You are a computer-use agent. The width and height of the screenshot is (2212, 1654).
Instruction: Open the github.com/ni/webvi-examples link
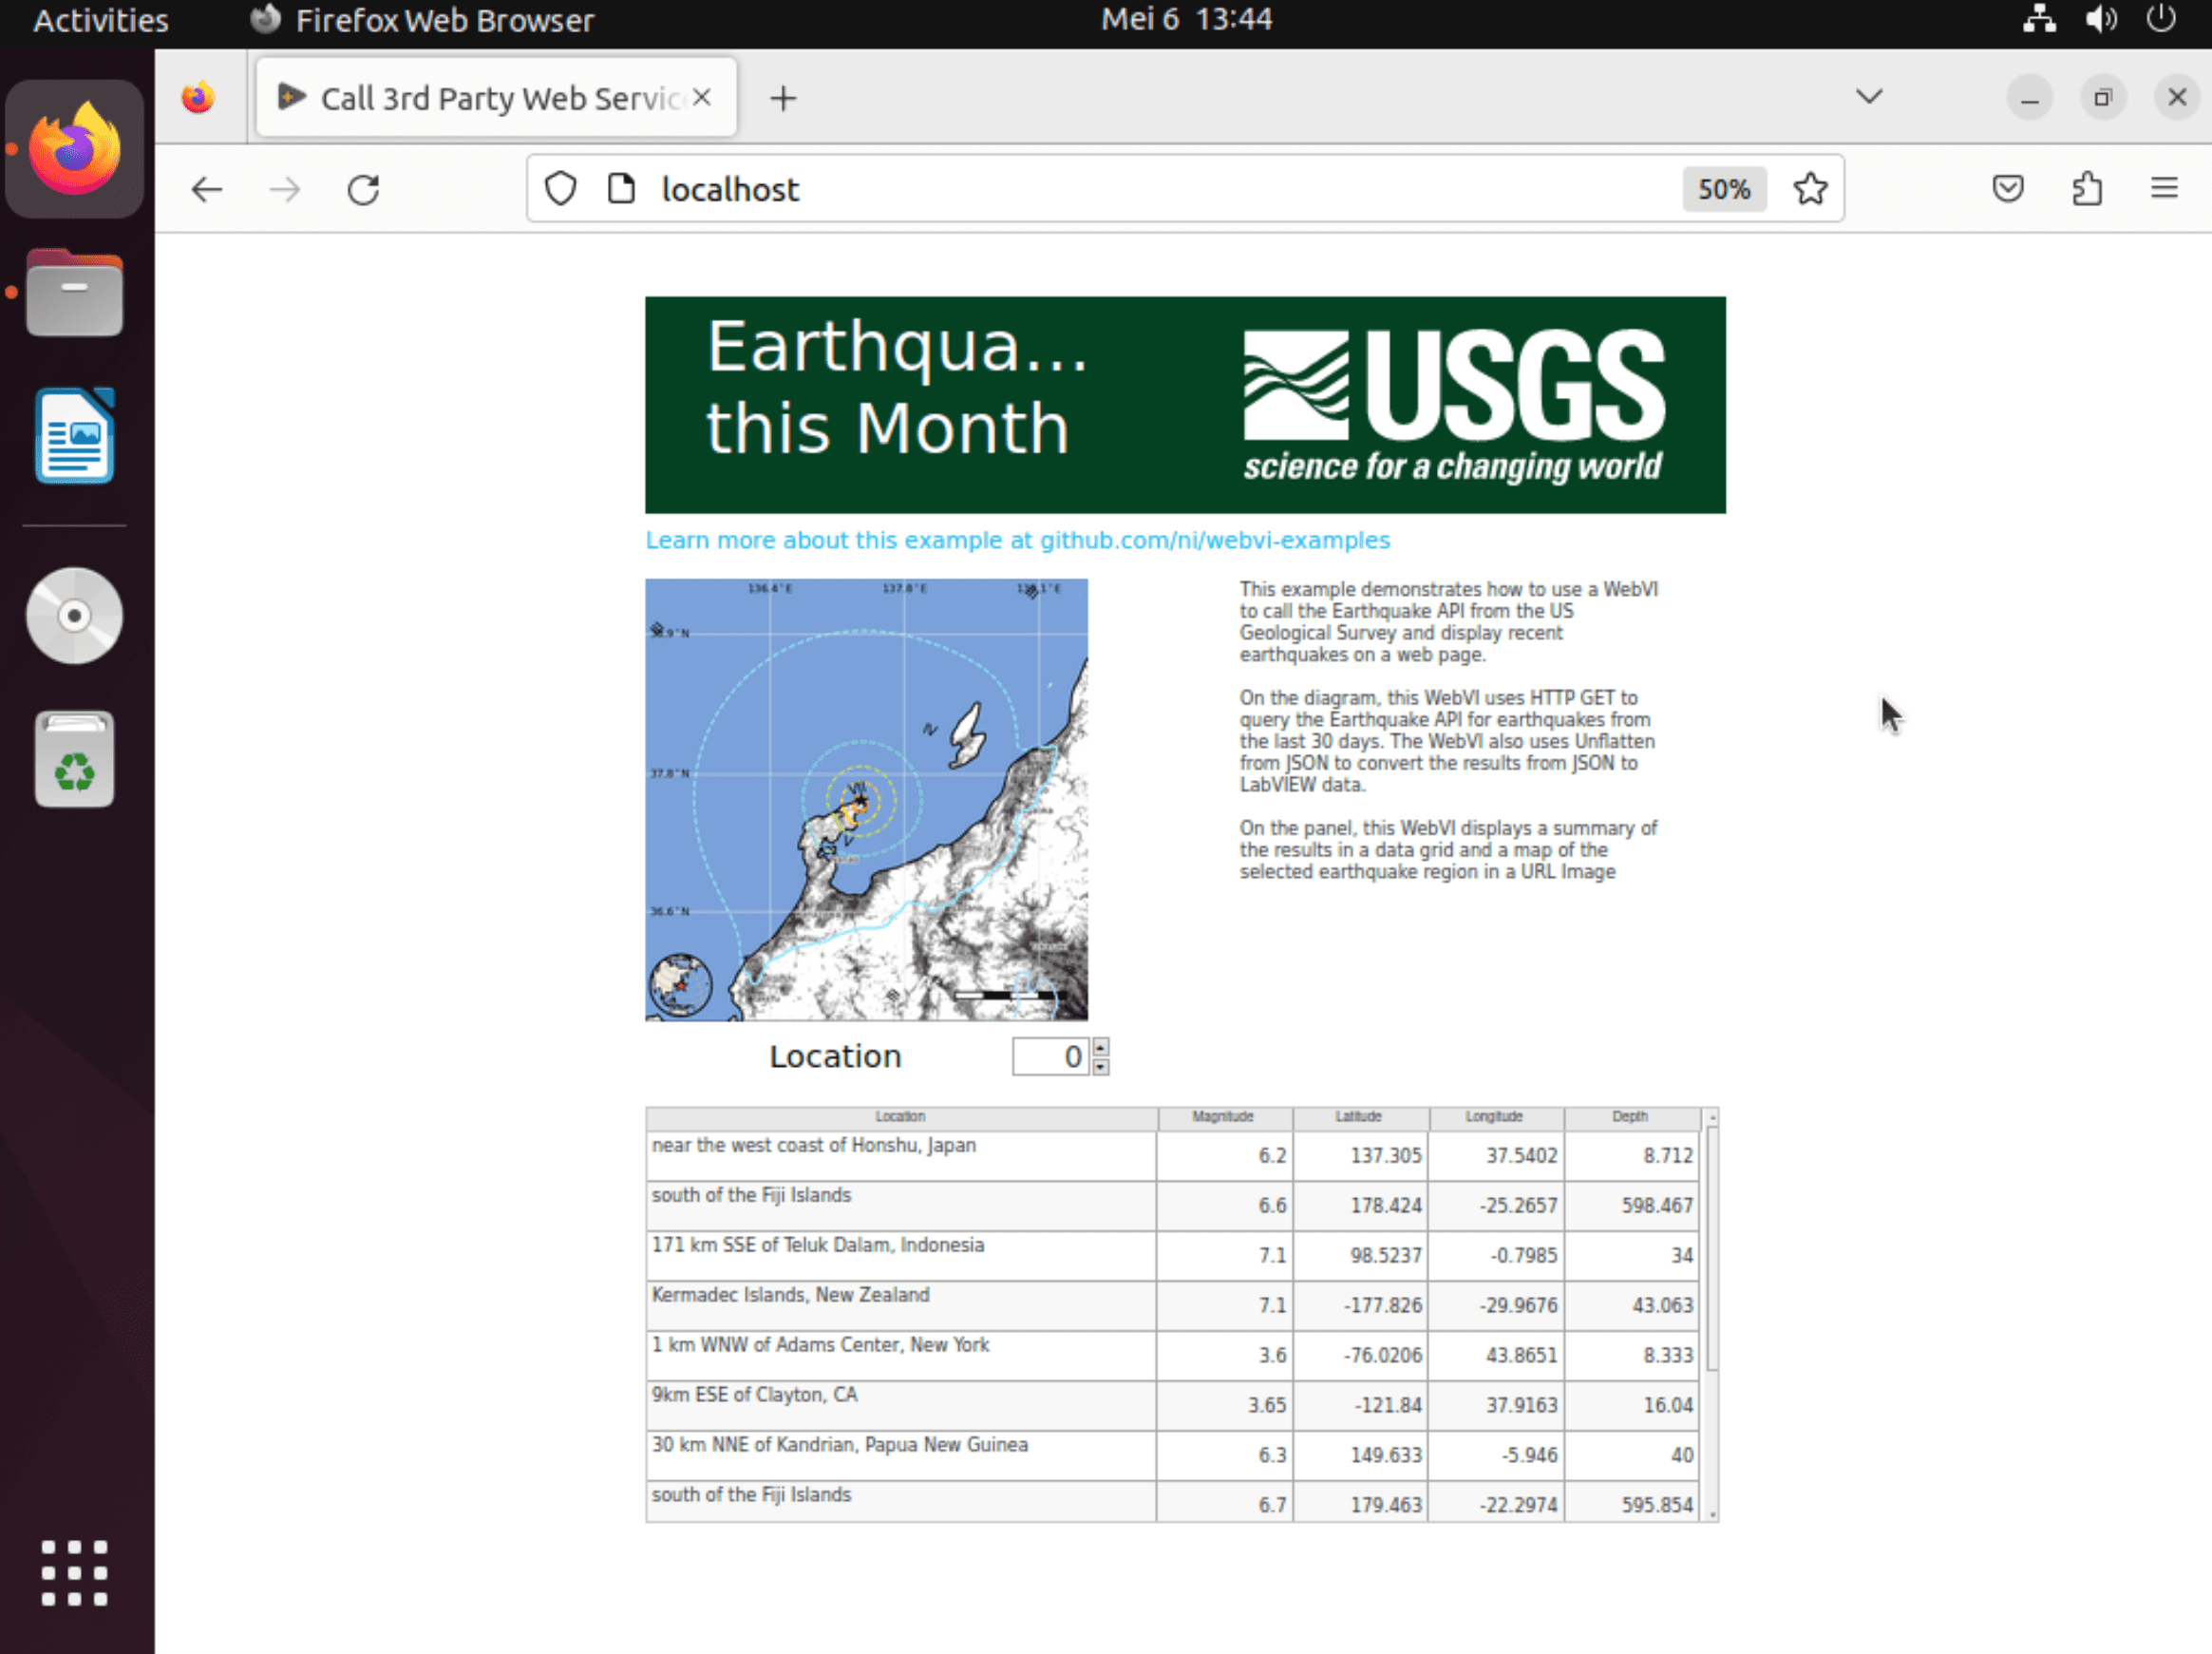1017,540
